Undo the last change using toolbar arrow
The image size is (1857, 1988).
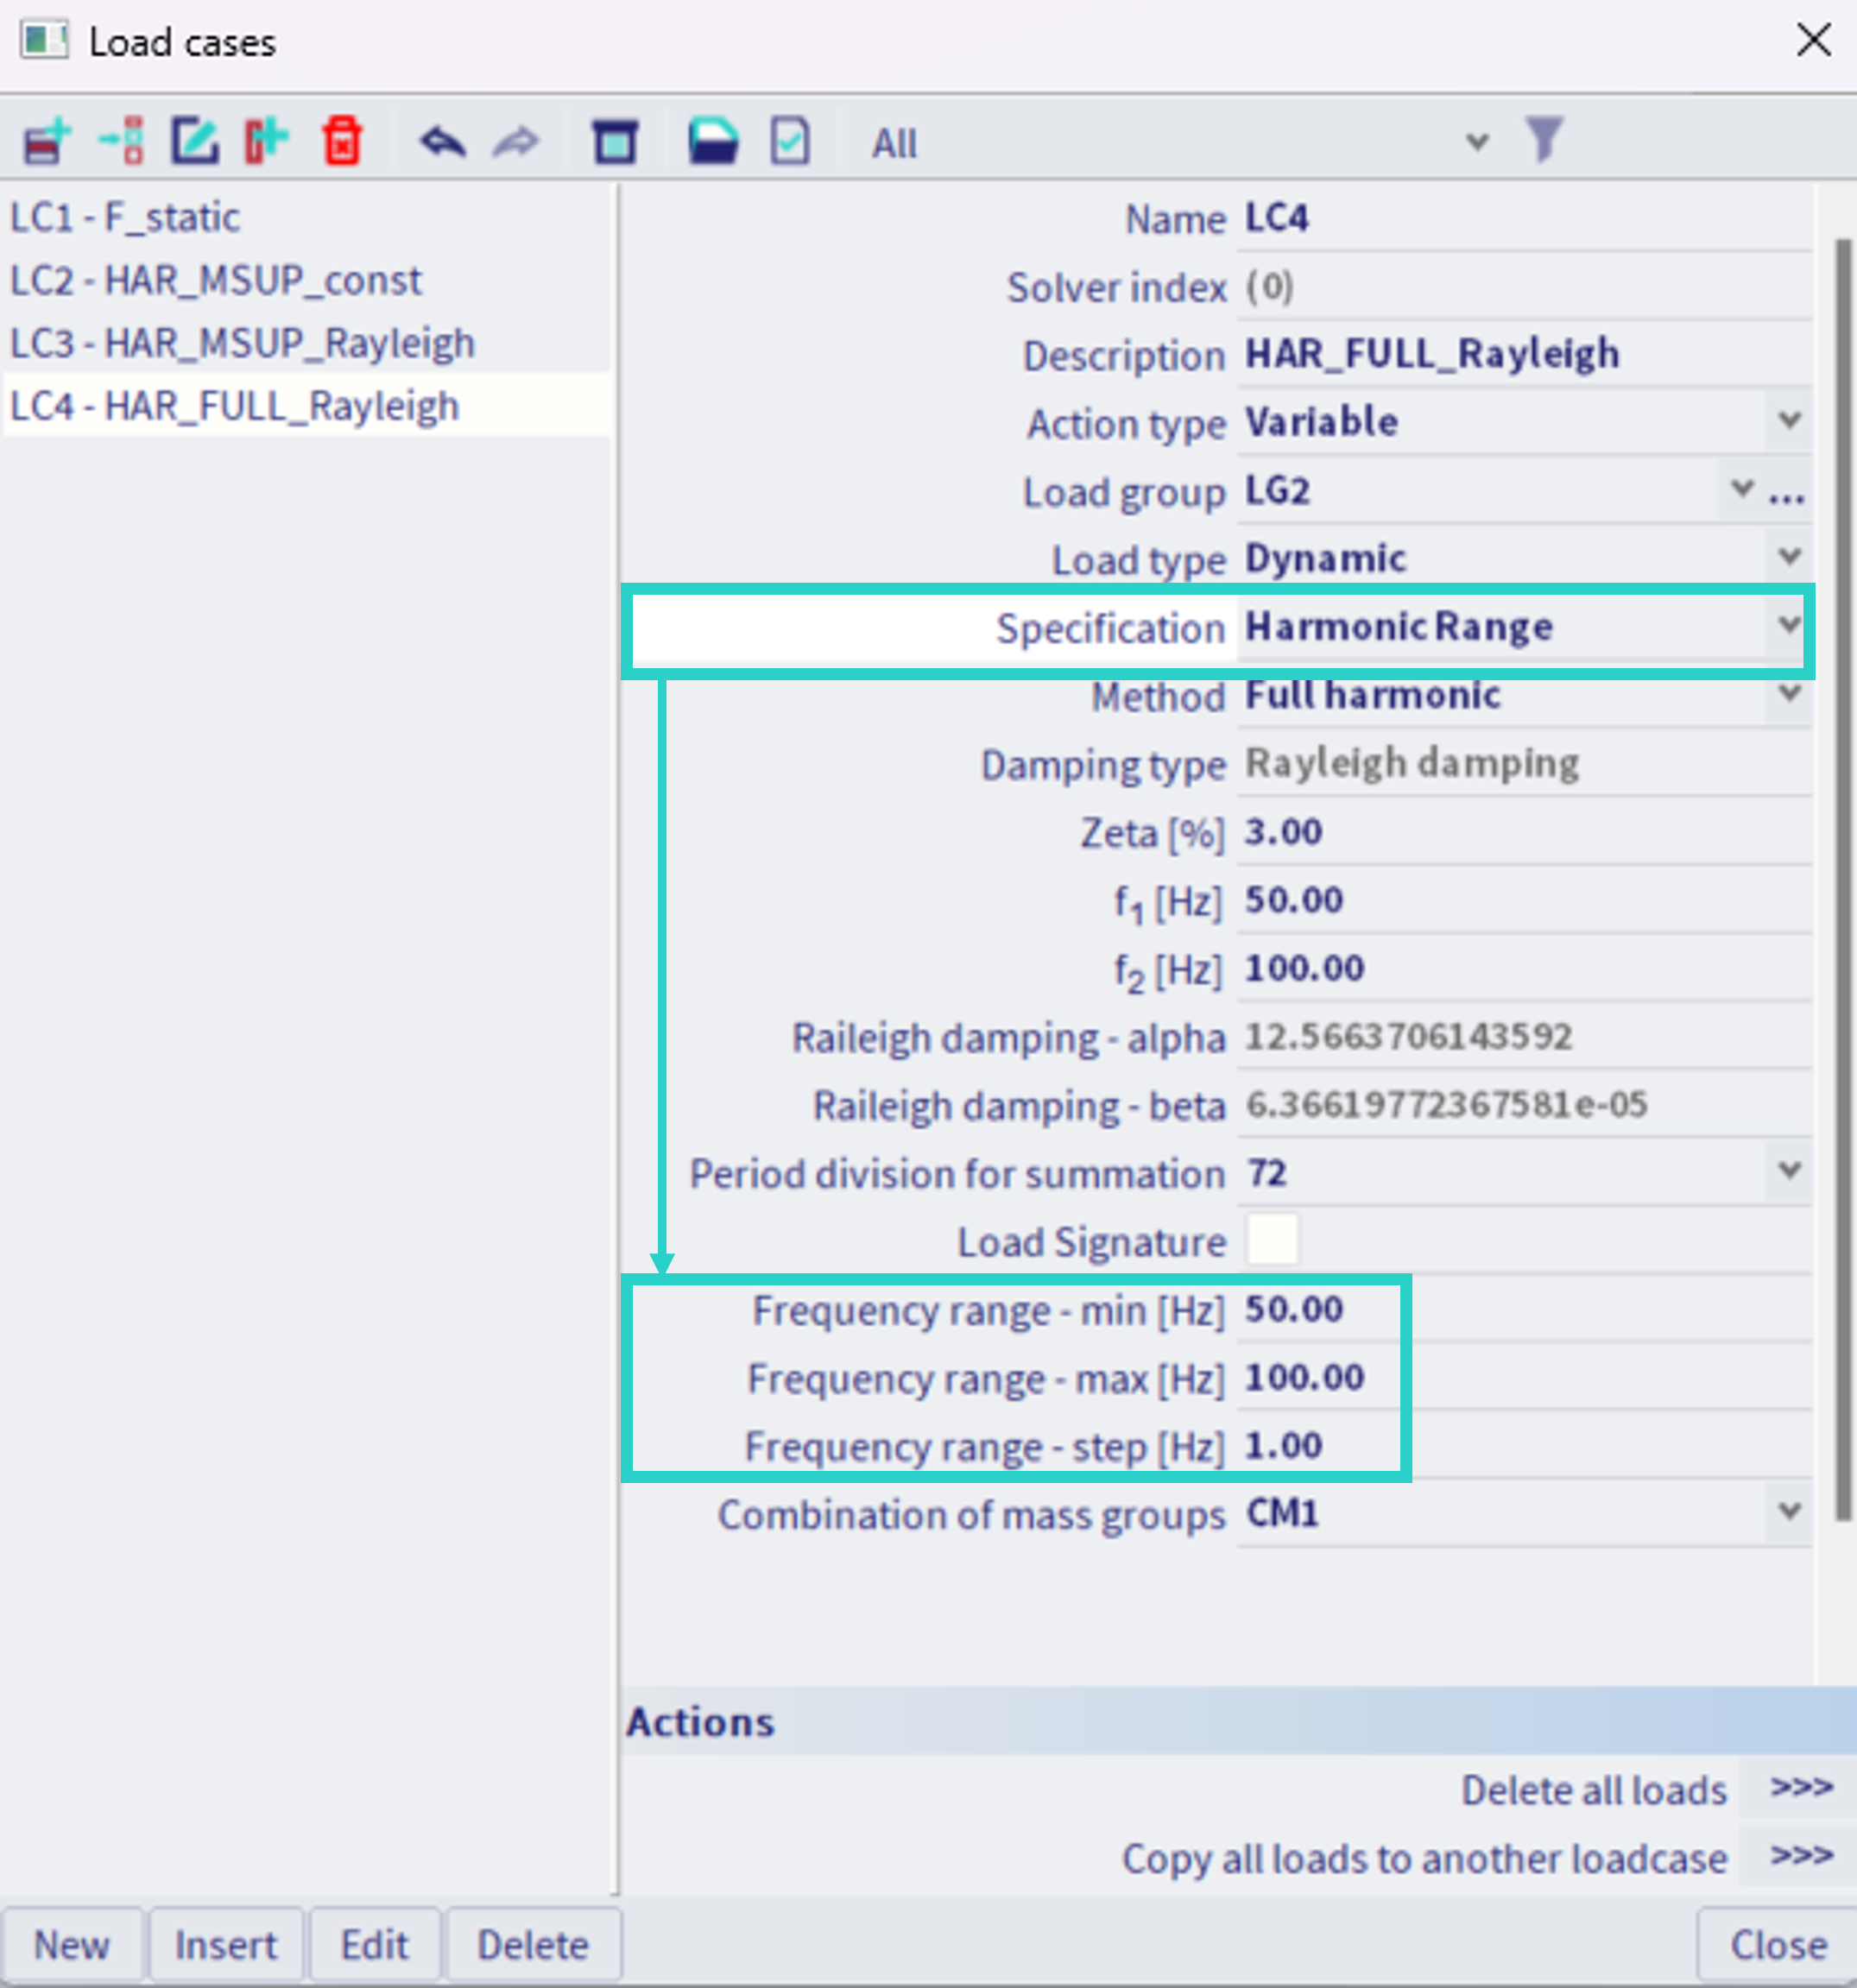click(x=443, y=140)
